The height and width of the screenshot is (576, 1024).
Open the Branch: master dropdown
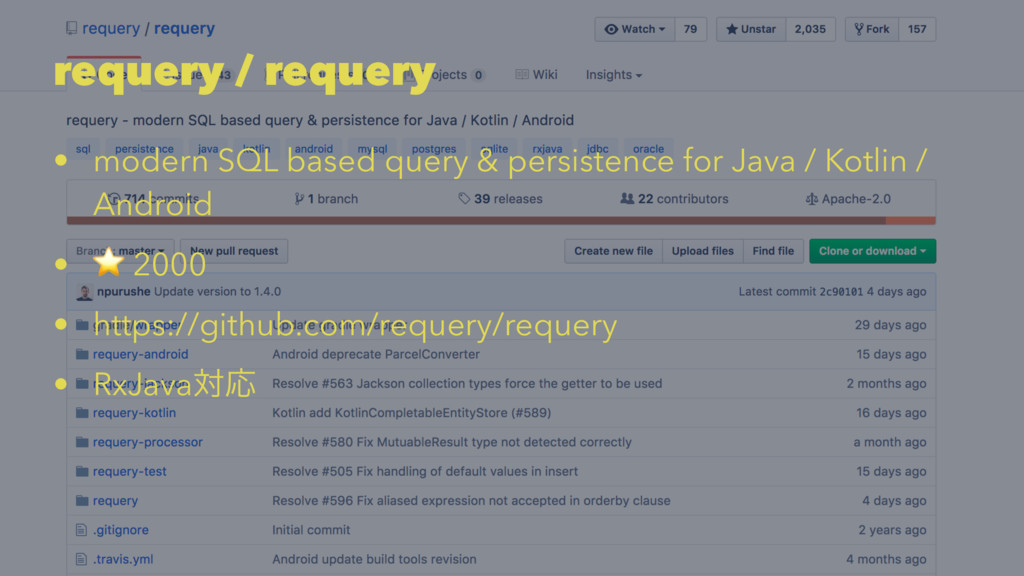pos(120,251)
